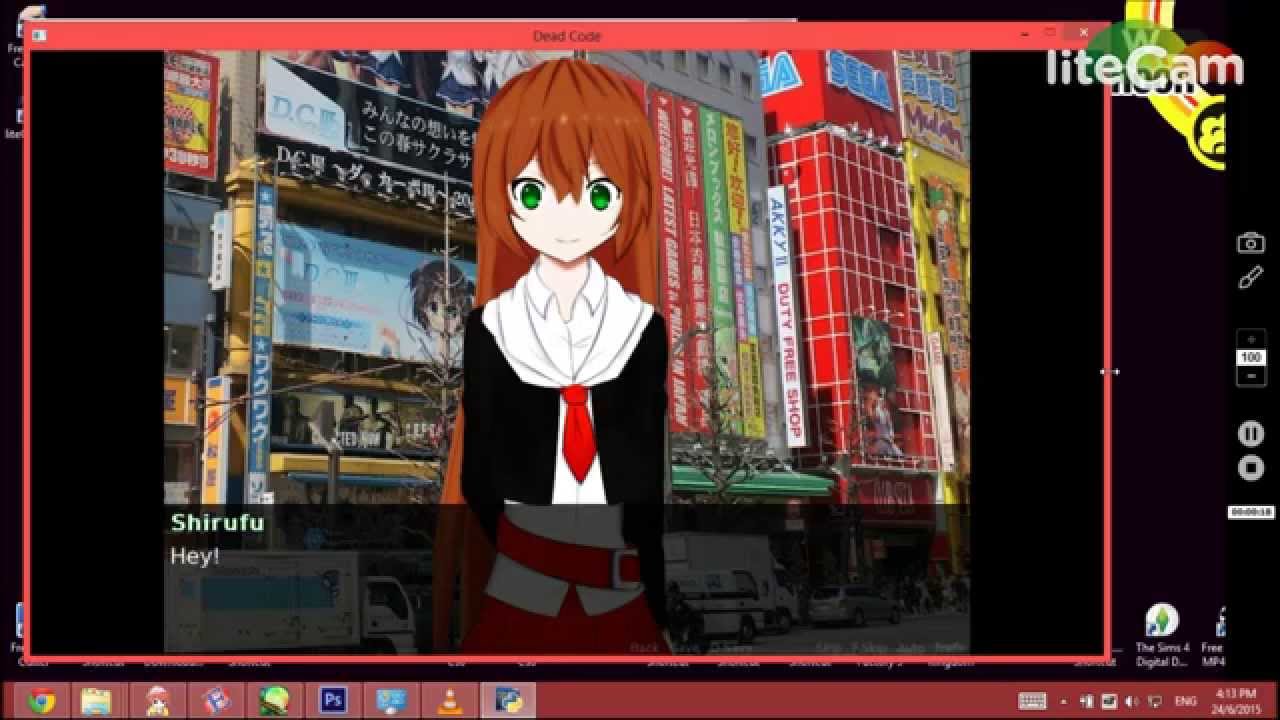This screenshot has height=720, width=1280.
Task: Switch to the Python game taskbar icon
Action: 510,701
